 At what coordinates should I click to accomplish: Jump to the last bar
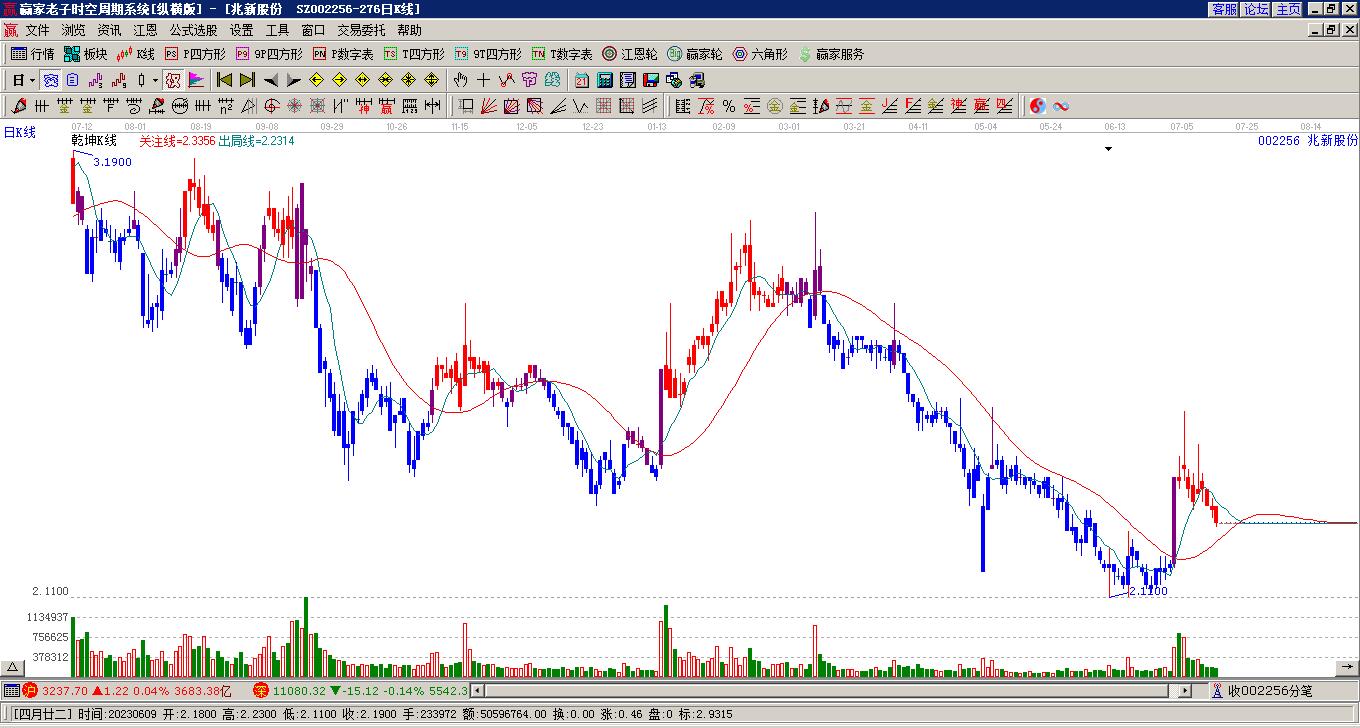[x=246, y=80]
